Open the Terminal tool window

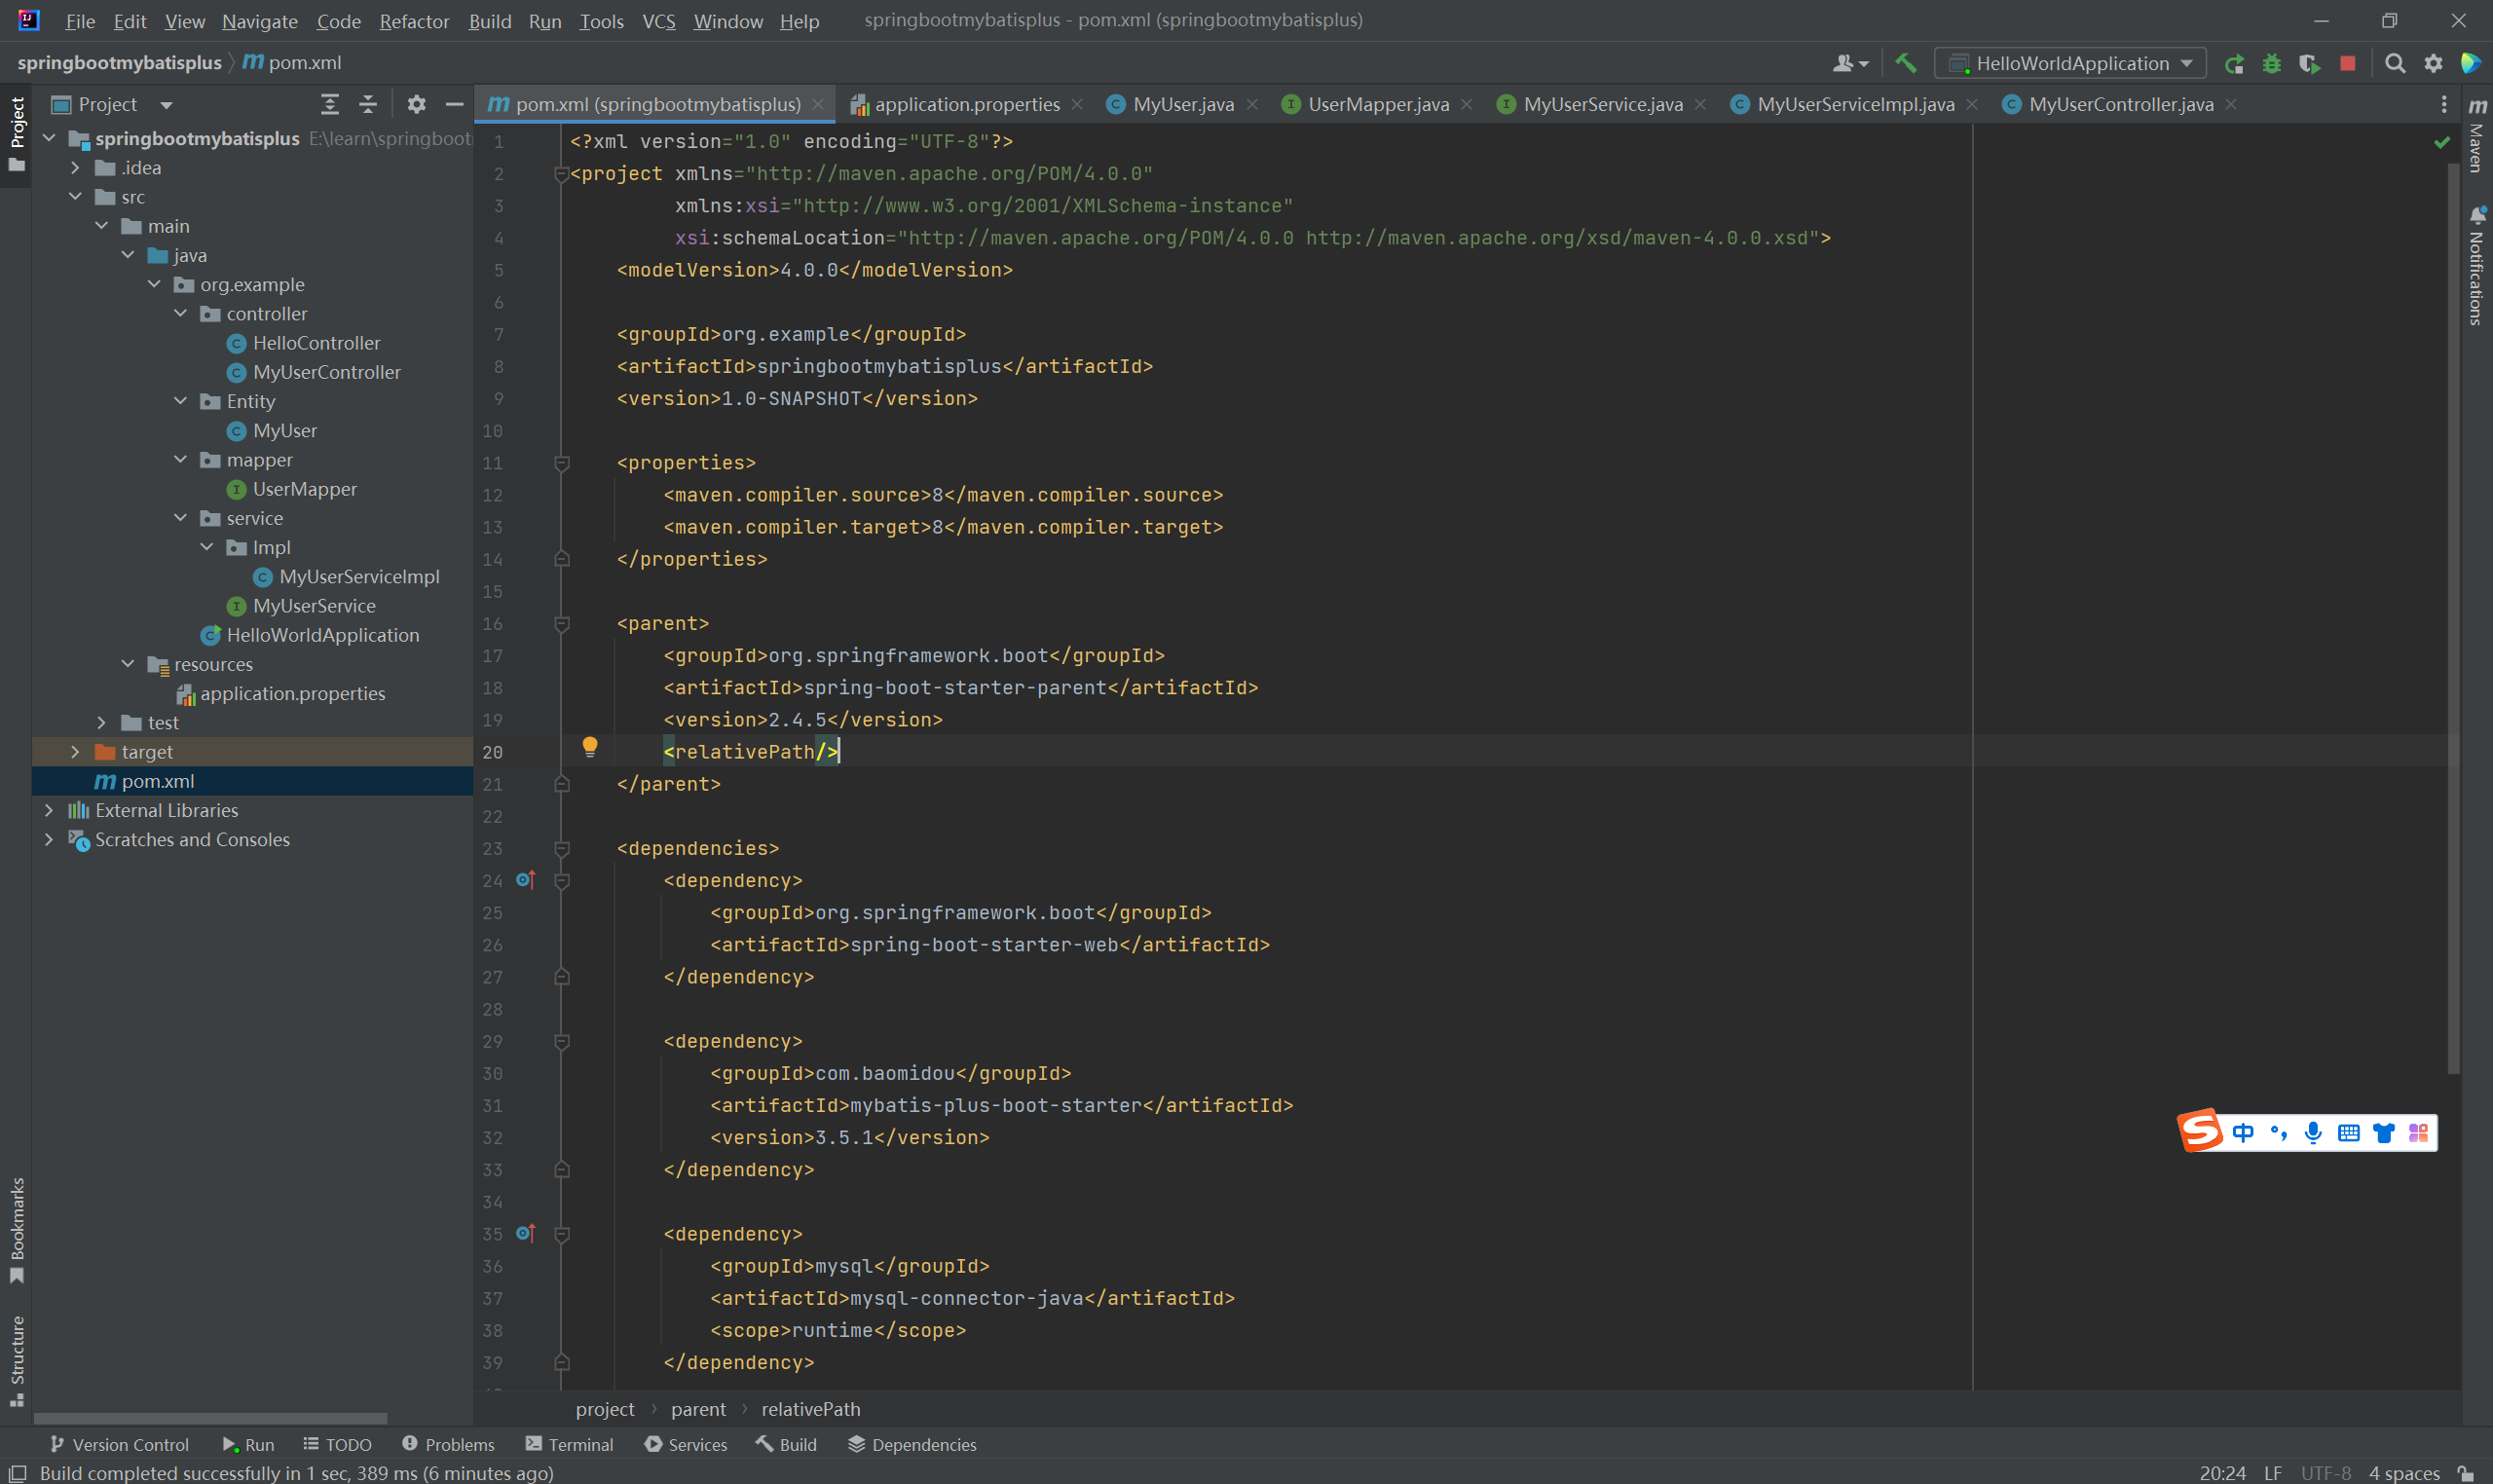(x=569, y=1444)
